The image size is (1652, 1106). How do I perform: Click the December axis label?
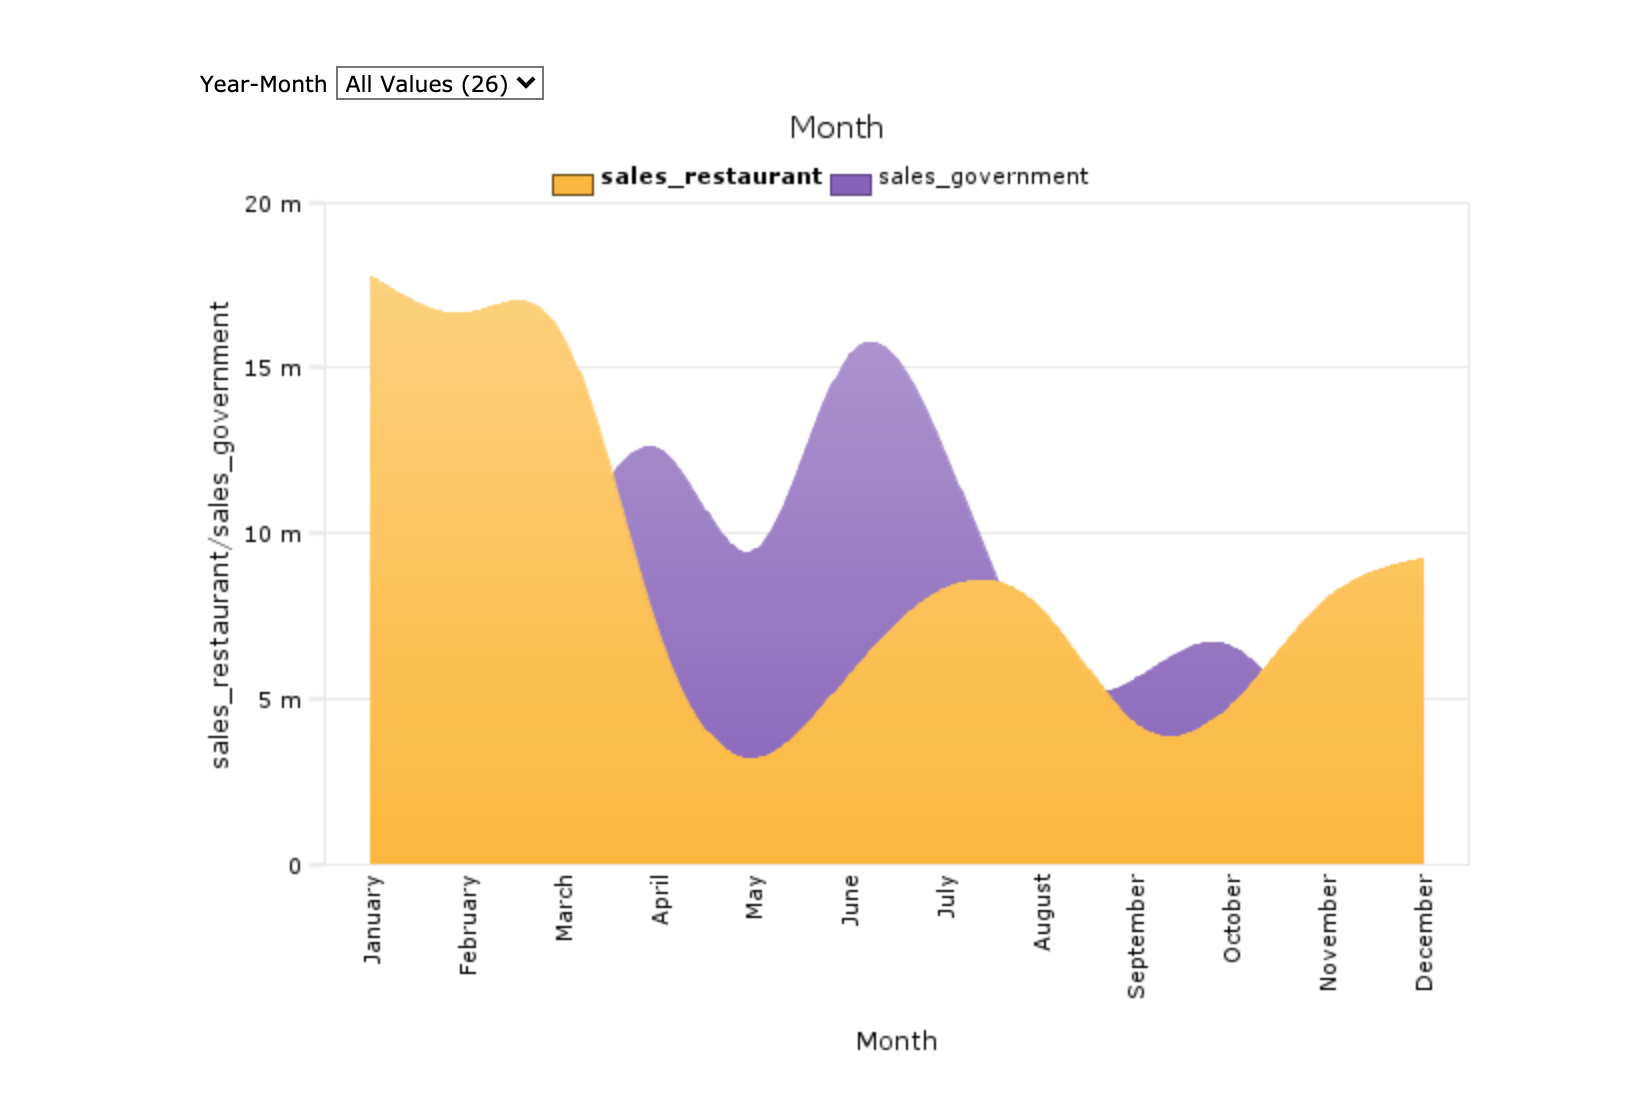[1424, 930]
